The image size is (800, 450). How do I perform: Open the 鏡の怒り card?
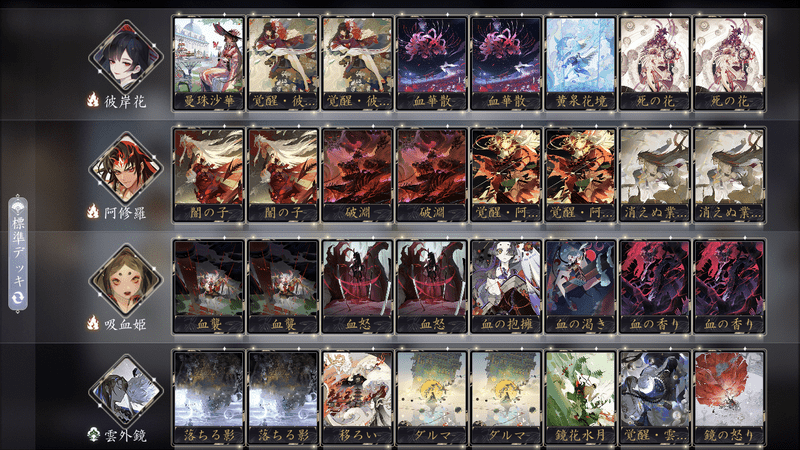point(729,397)
